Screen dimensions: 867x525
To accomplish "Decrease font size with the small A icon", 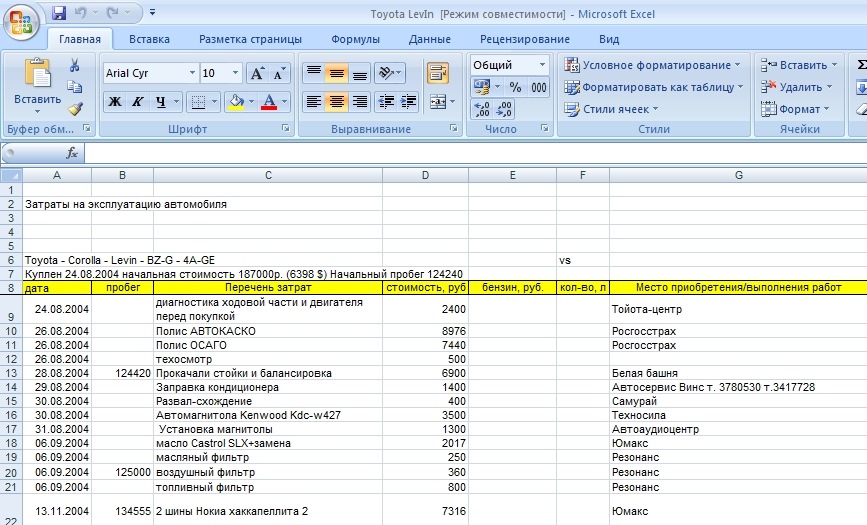I will (x=279, y=73).
